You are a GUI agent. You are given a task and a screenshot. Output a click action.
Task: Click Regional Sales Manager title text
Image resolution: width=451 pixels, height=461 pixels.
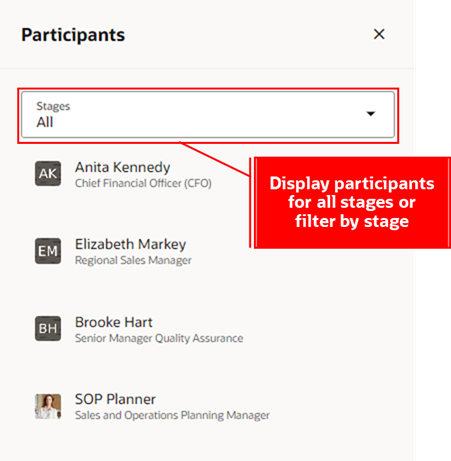[133, 260]
